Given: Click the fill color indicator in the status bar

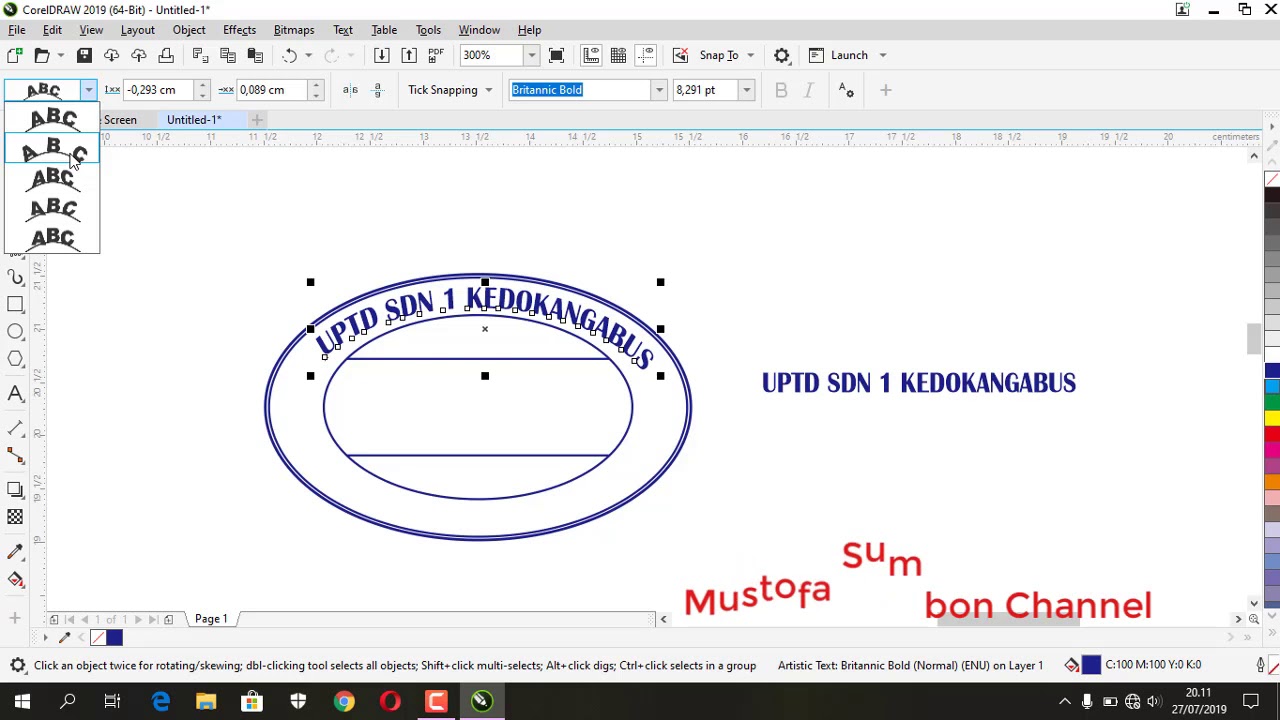Looking at the screenshot, I should click(x=1091, y=665).
